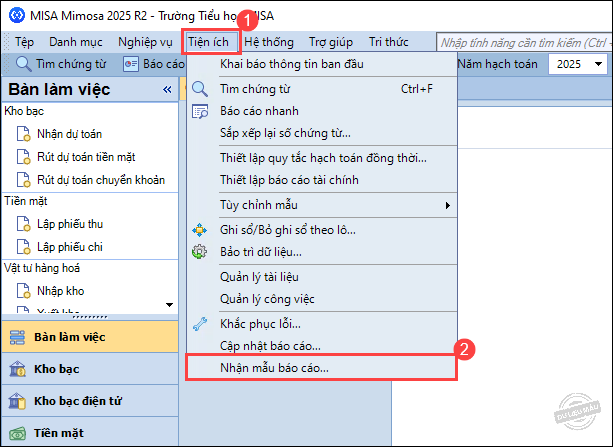613x447 pixels.
Task: Click the Báo cáo nhanh menu icon
Action: (x=200, y=111)
